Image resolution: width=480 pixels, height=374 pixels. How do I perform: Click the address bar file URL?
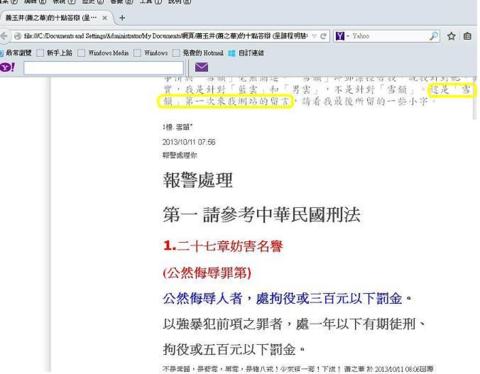click(166, 36)
